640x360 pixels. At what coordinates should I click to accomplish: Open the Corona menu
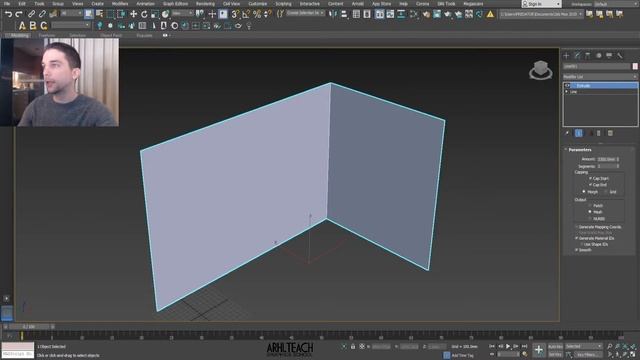(x=422, y=4)
